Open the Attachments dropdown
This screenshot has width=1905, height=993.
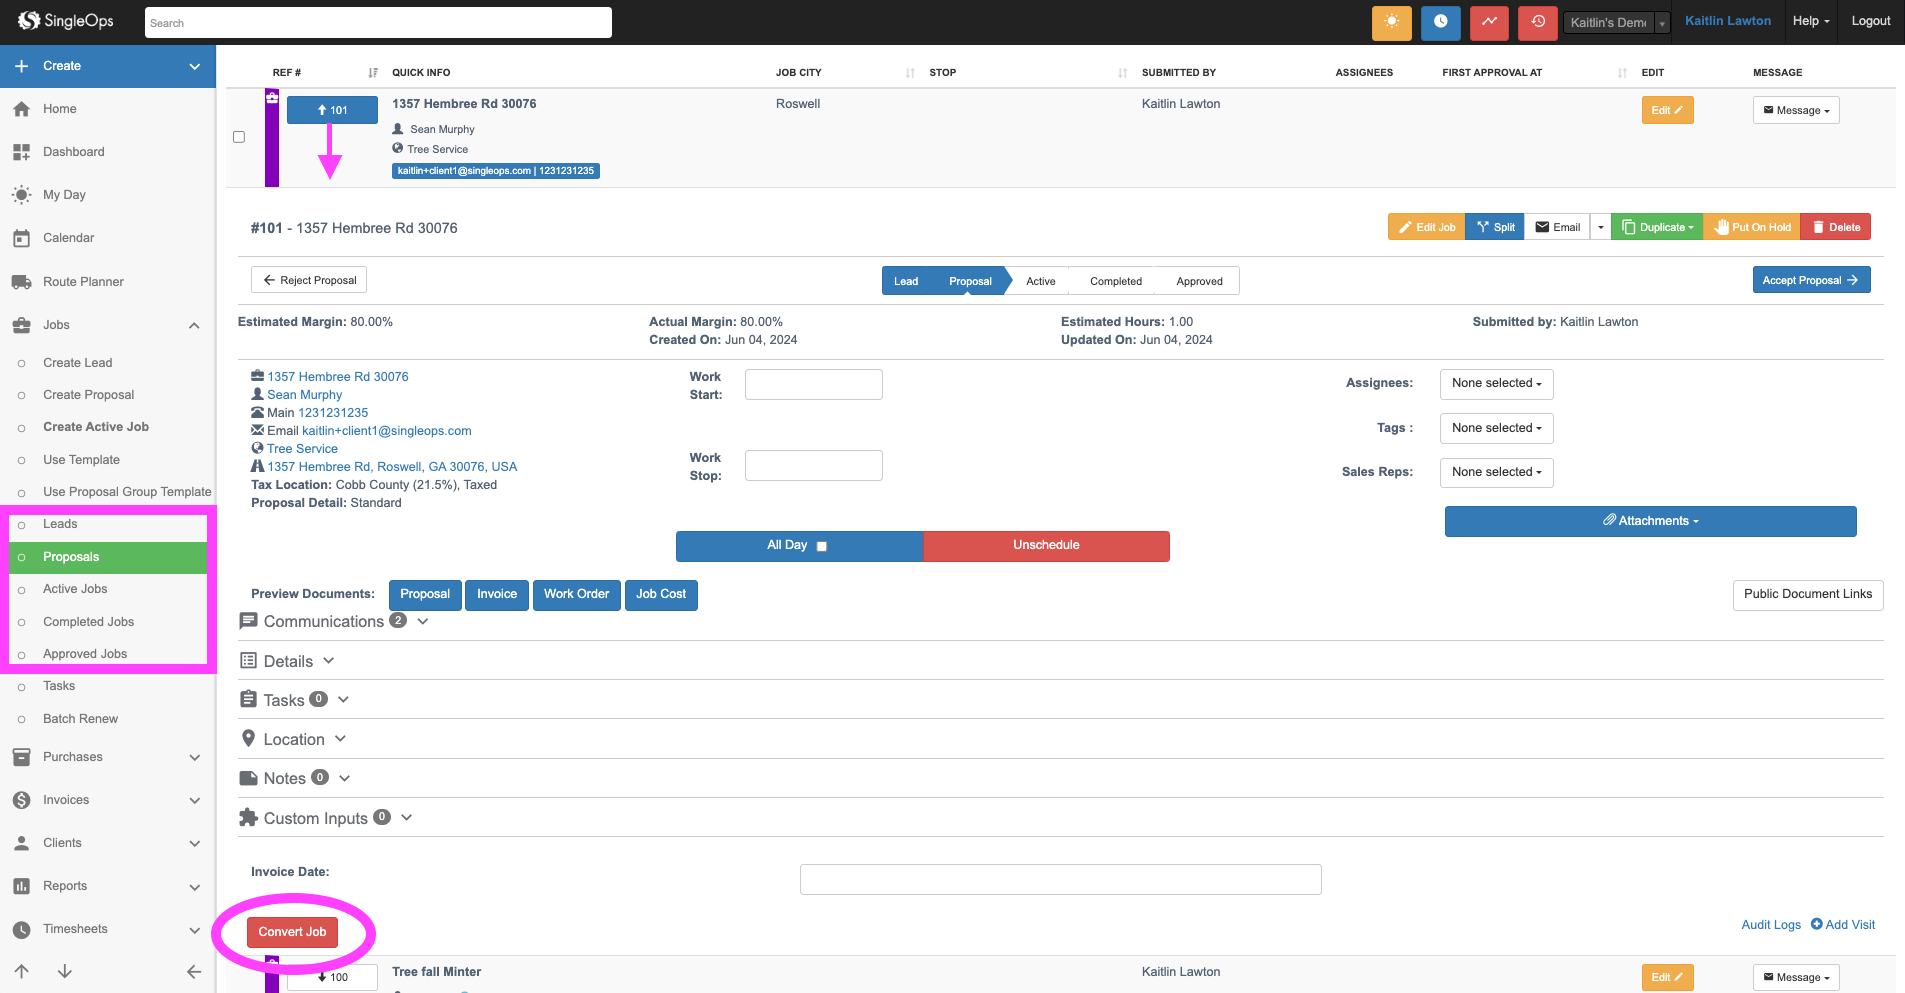tap(1650, 521)
